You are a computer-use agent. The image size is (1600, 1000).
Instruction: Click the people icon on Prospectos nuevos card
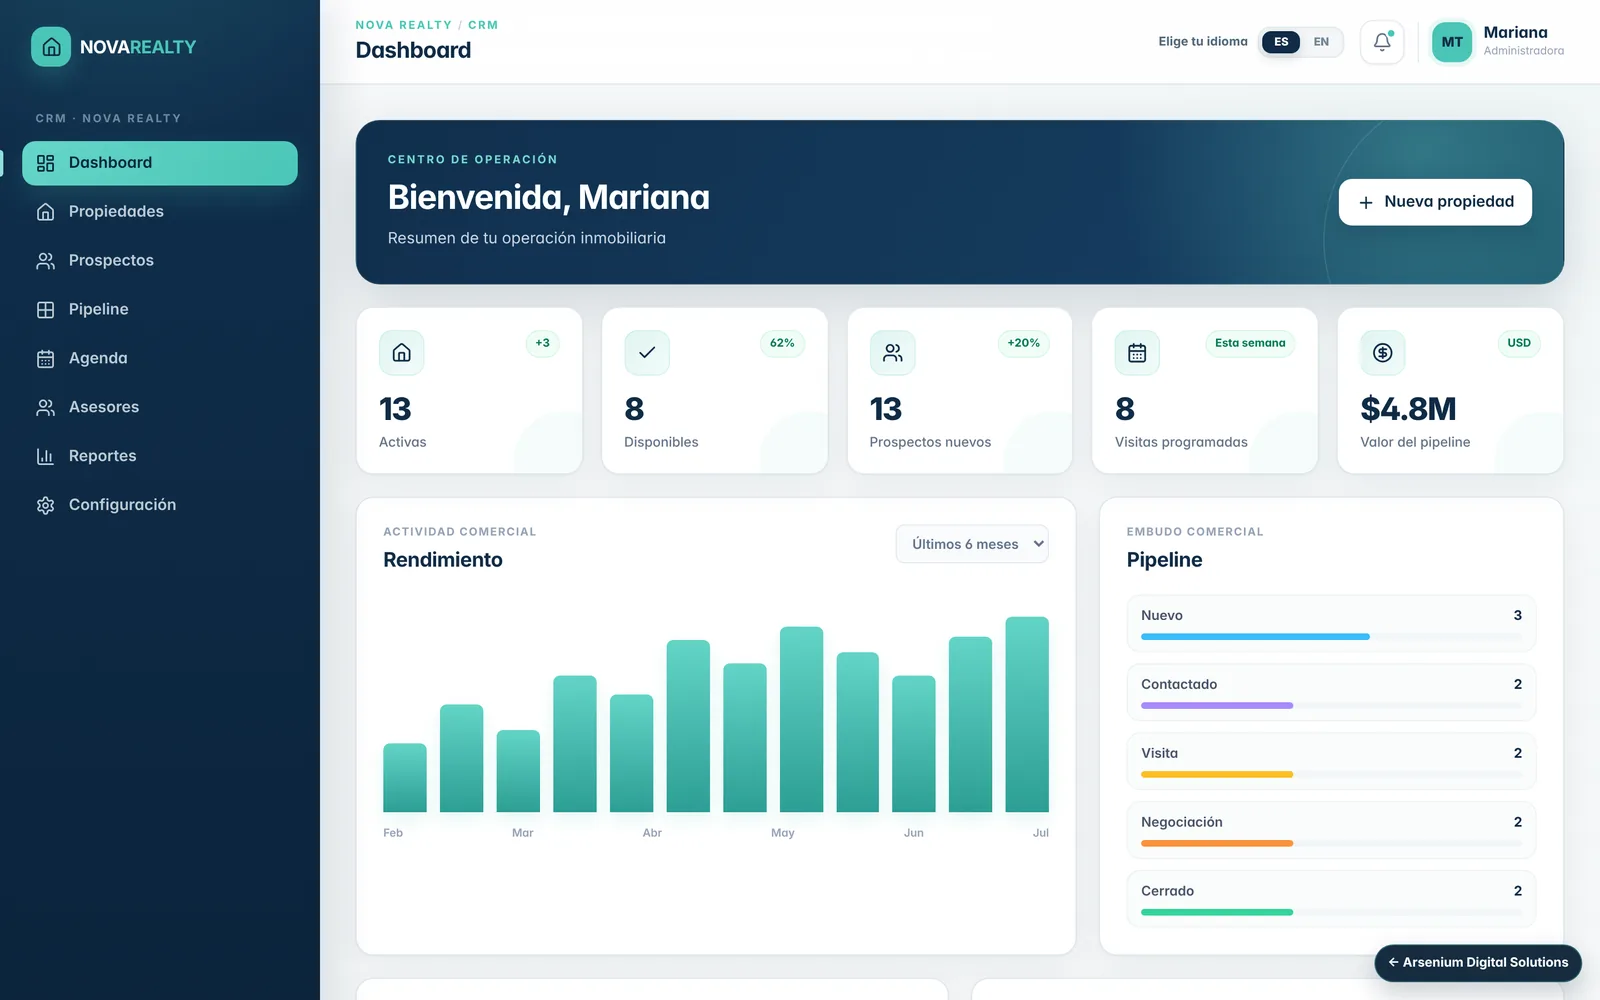[892, 353]
